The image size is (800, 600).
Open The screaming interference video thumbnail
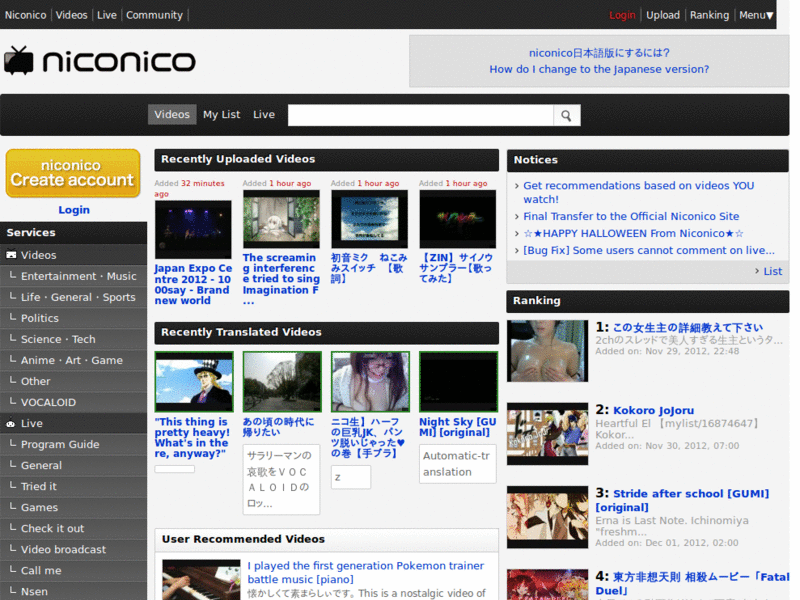(282, 219)
